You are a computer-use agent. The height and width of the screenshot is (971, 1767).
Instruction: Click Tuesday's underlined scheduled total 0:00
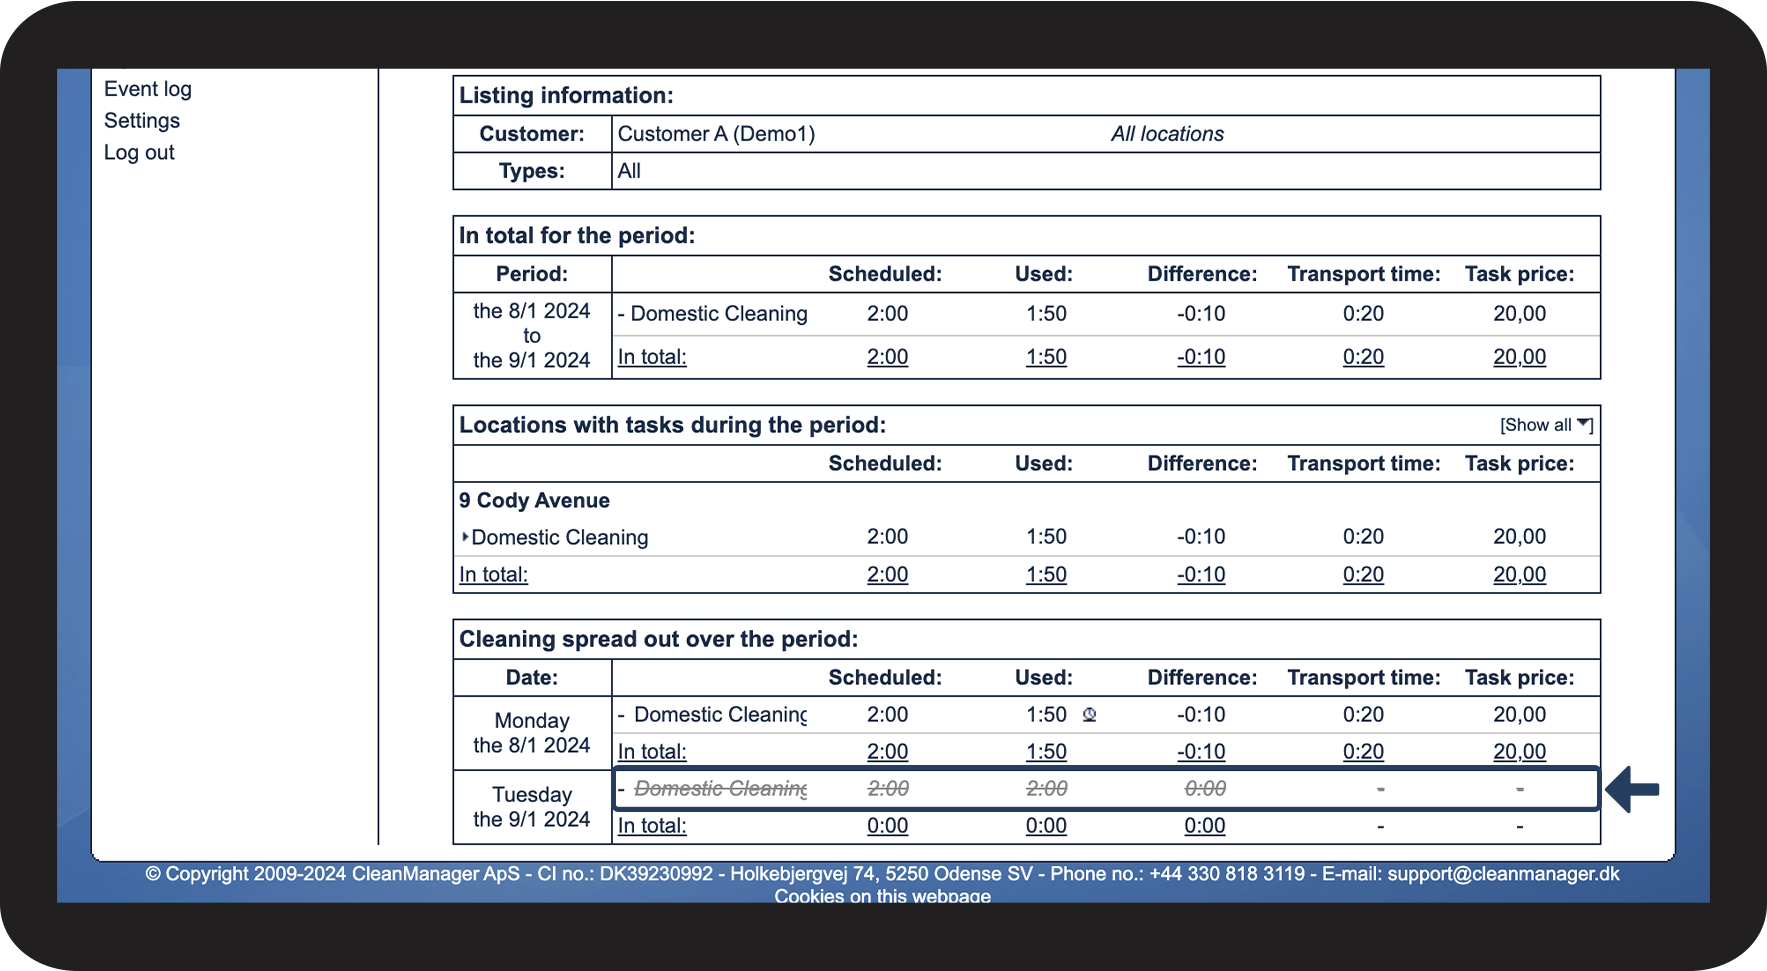[x=887, y=826]
